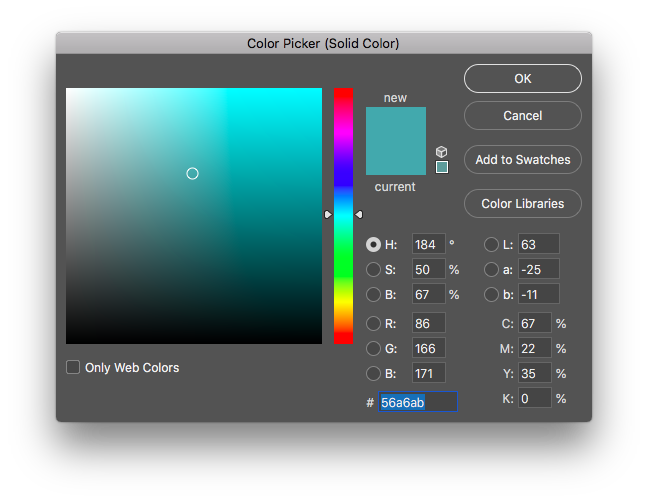Click the Cancel button
This screenshot has height=502, width=648.
coord(523,116)
